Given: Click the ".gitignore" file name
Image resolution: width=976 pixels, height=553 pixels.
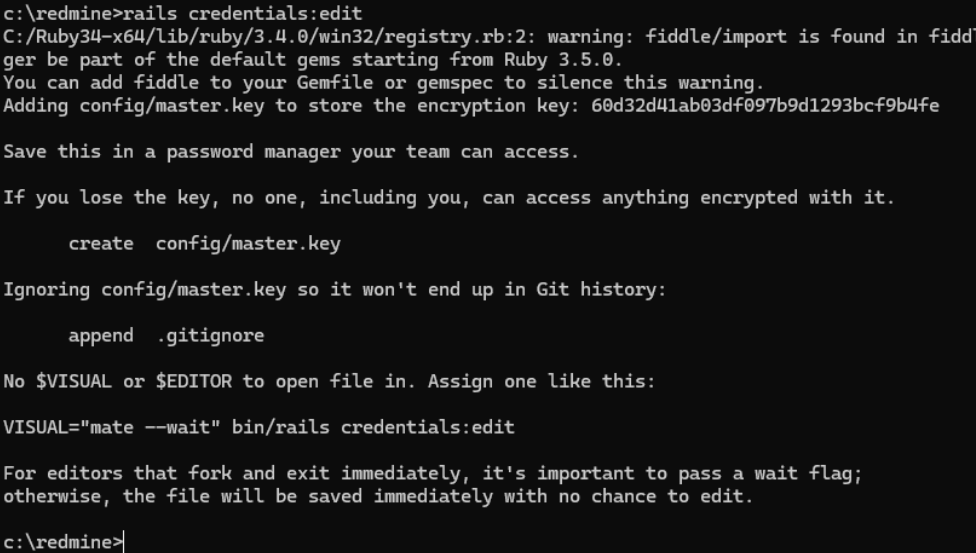Looking at the screenshot, I should click(x=210, y=335).
